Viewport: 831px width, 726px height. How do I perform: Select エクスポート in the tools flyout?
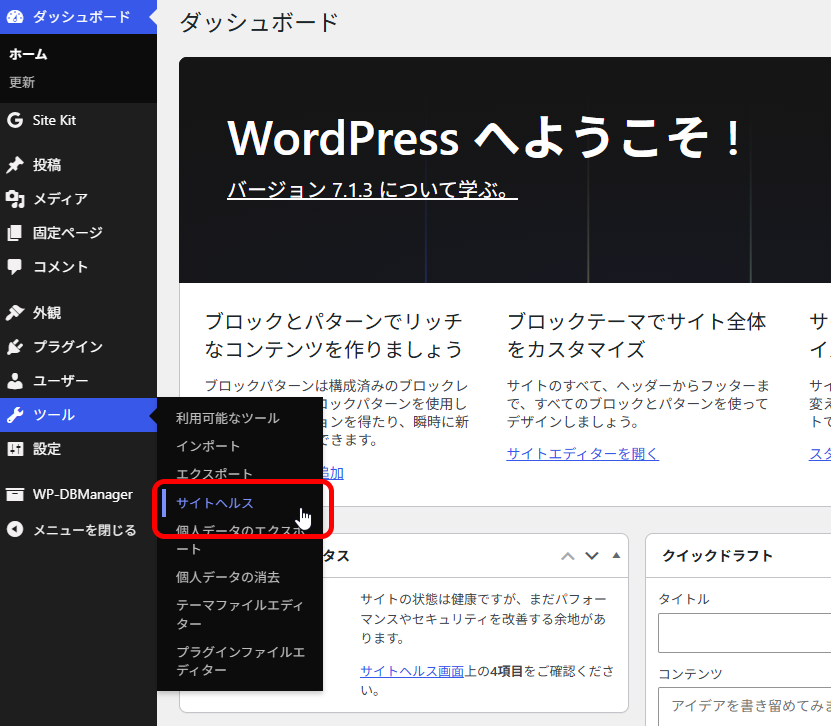[214, 474]
